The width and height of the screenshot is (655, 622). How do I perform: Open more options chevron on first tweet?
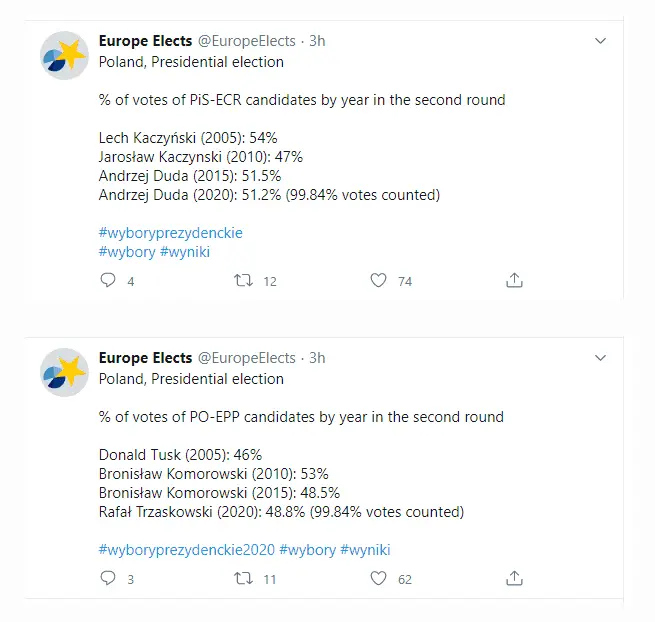(x=600, y=41)
